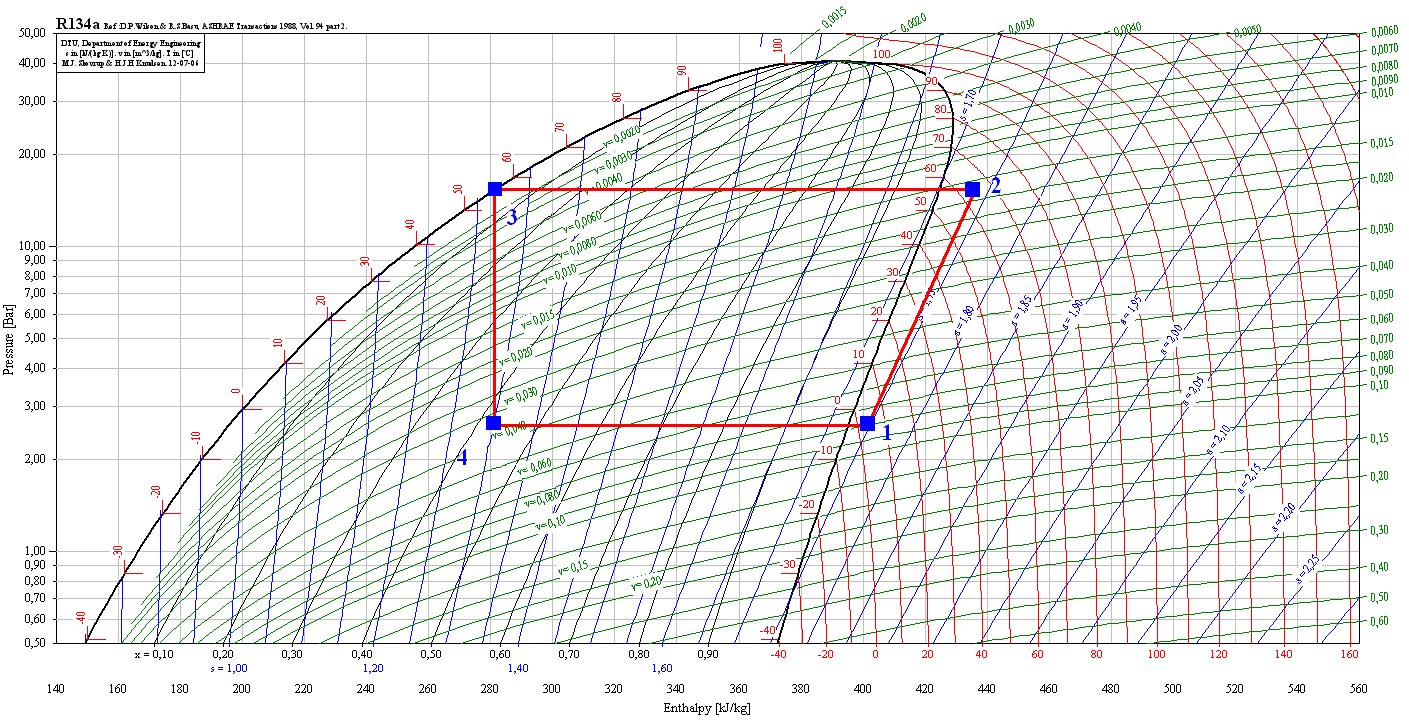Click the "10,00" pressure axis label
The image size is (1409, 722).
pyautogui.click(x=32, y=246)
